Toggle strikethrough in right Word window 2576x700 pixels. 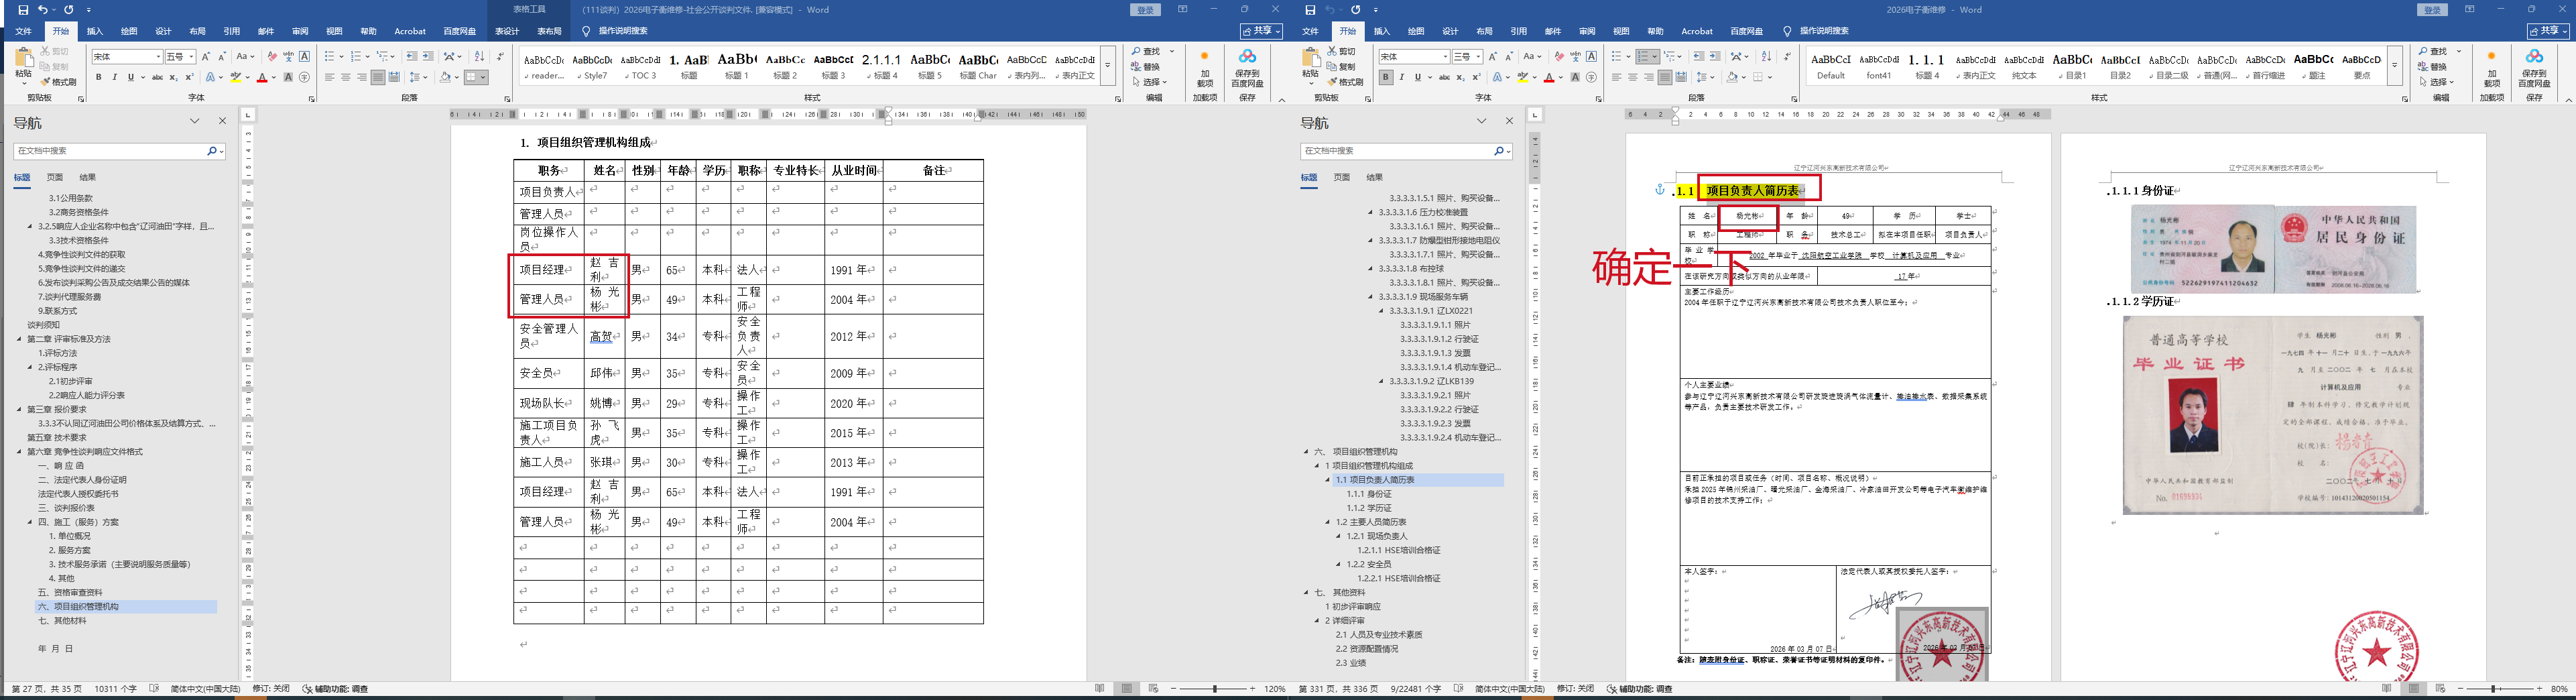tap(1444, 77)
